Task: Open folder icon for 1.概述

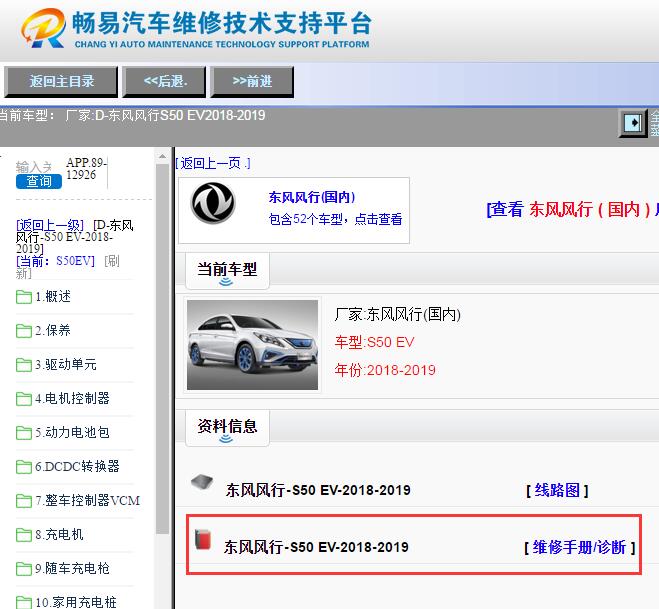Action: pos(24,297)
